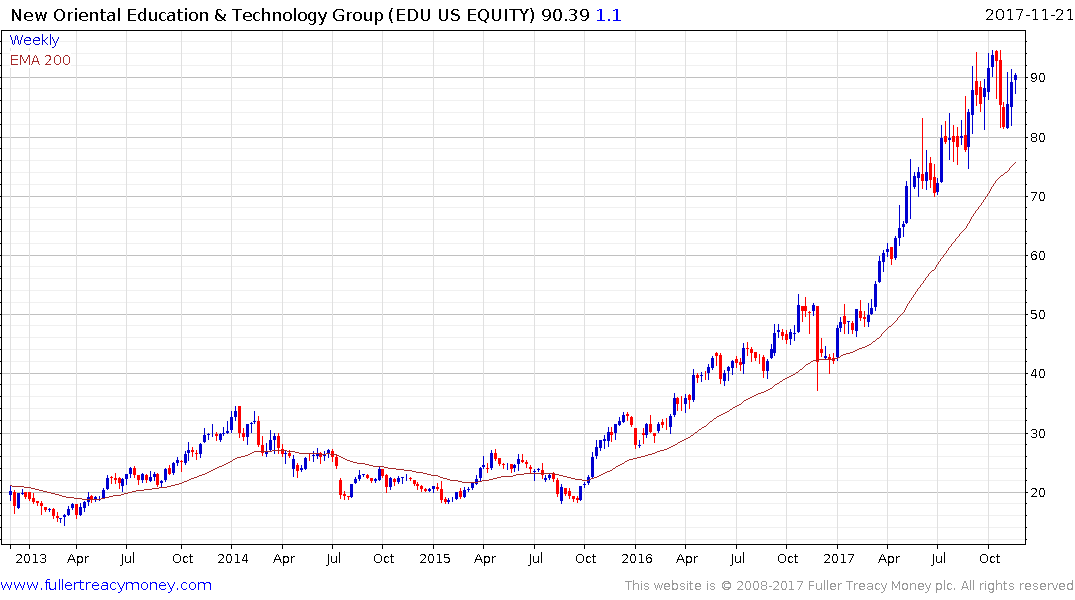Click the blue change value 1.1

point(609,15)
